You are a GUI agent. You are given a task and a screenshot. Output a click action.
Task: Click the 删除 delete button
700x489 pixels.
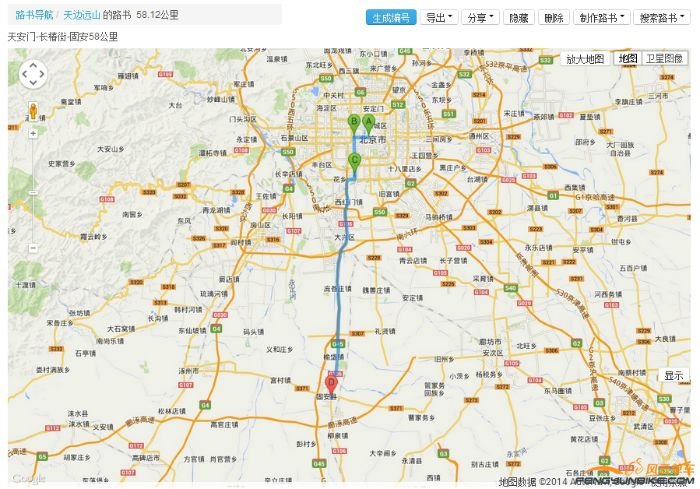point(551,18)
